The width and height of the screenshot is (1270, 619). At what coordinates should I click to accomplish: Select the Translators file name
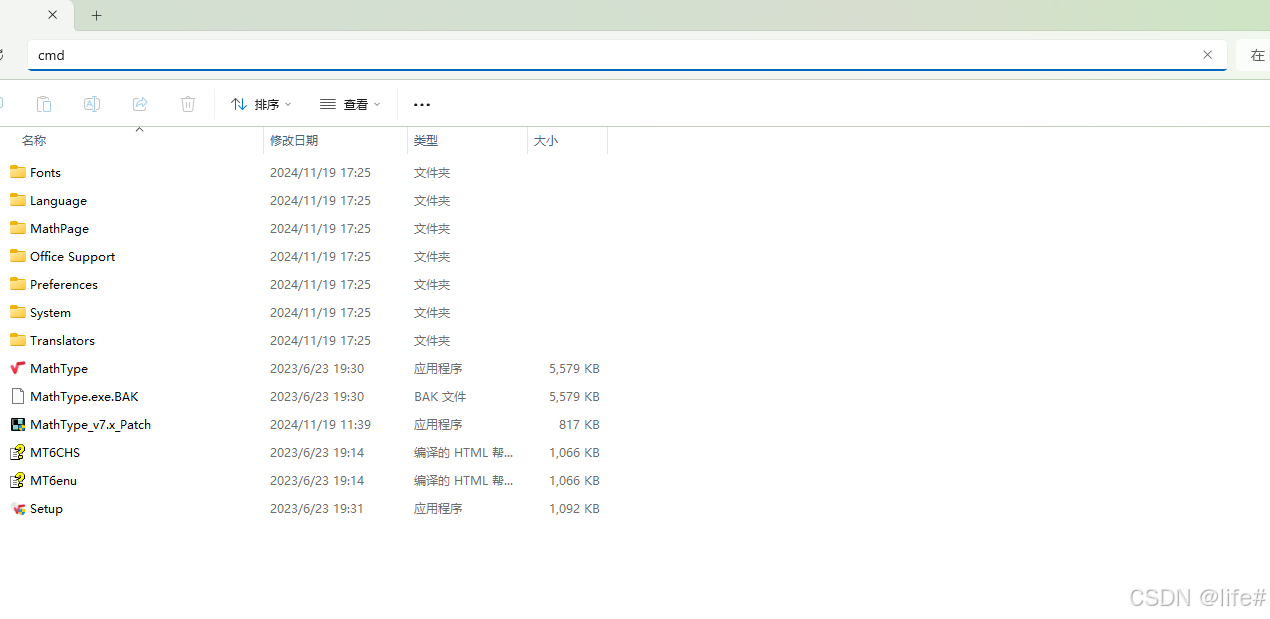(x=62, y=341)
